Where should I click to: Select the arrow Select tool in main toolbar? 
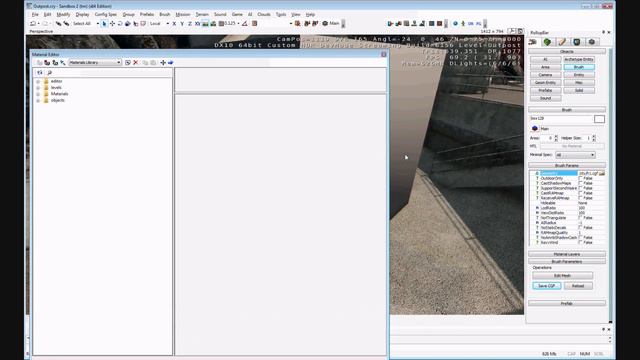point(104,24)
